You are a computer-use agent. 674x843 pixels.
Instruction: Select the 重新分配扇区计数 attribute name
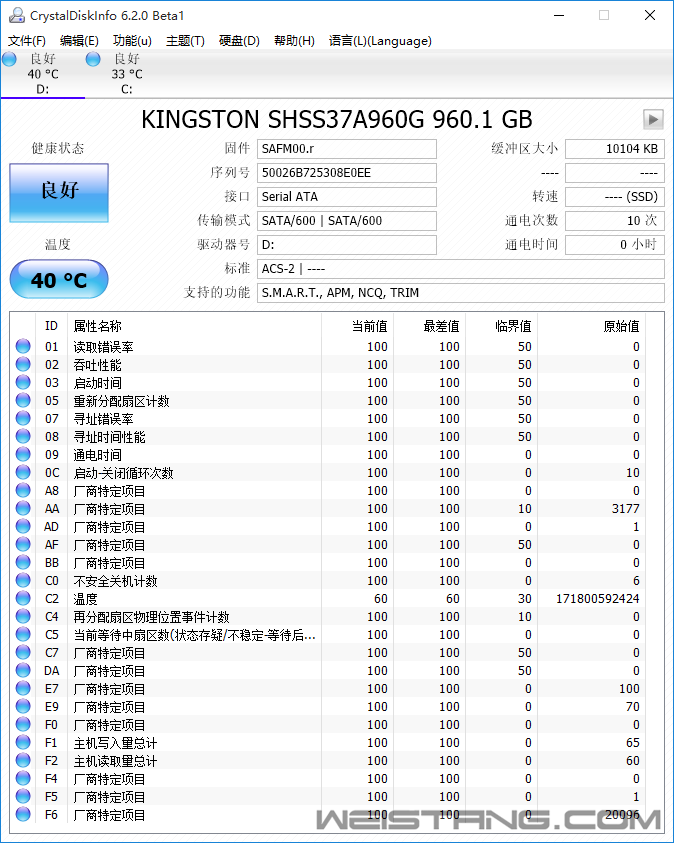click(121, 401)
